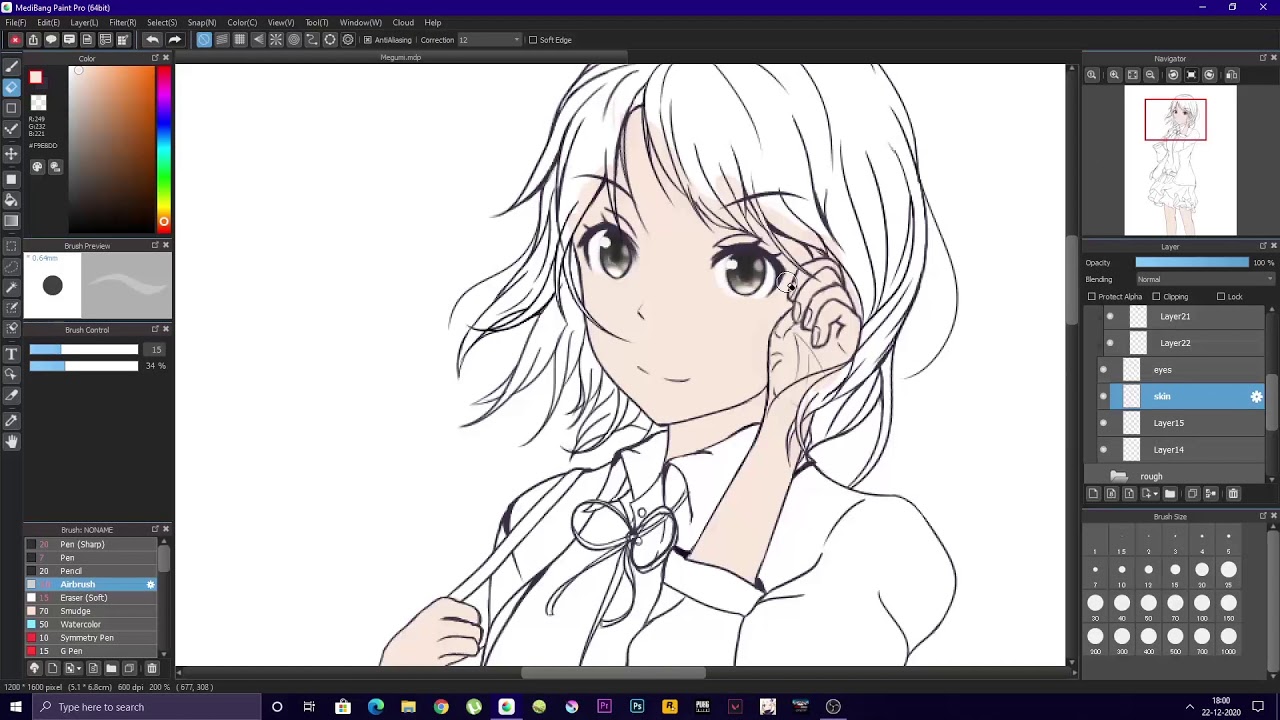The image size is (1280, 720).
Task: Hide the skin layer
Action: pos(1104,397)
